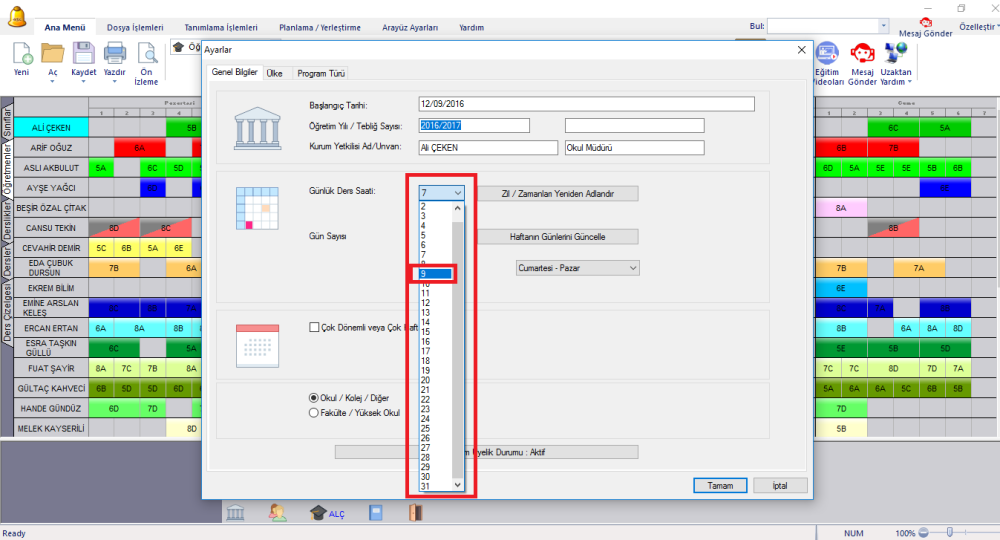This screenshot has height=540, width=1000.
Task: Open Tanımlama İşlemleri menu
Action: pos(221,27)
